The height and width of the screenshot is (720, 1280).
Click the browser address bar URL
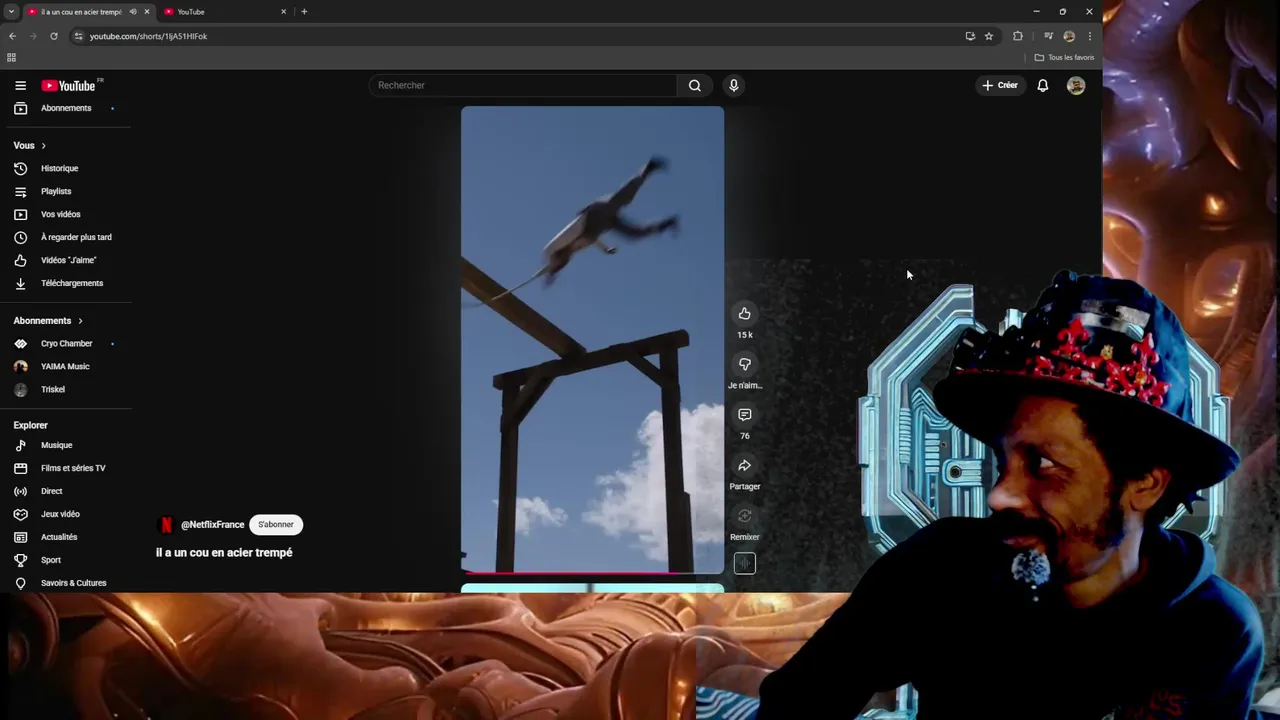(x=148, y=36)
